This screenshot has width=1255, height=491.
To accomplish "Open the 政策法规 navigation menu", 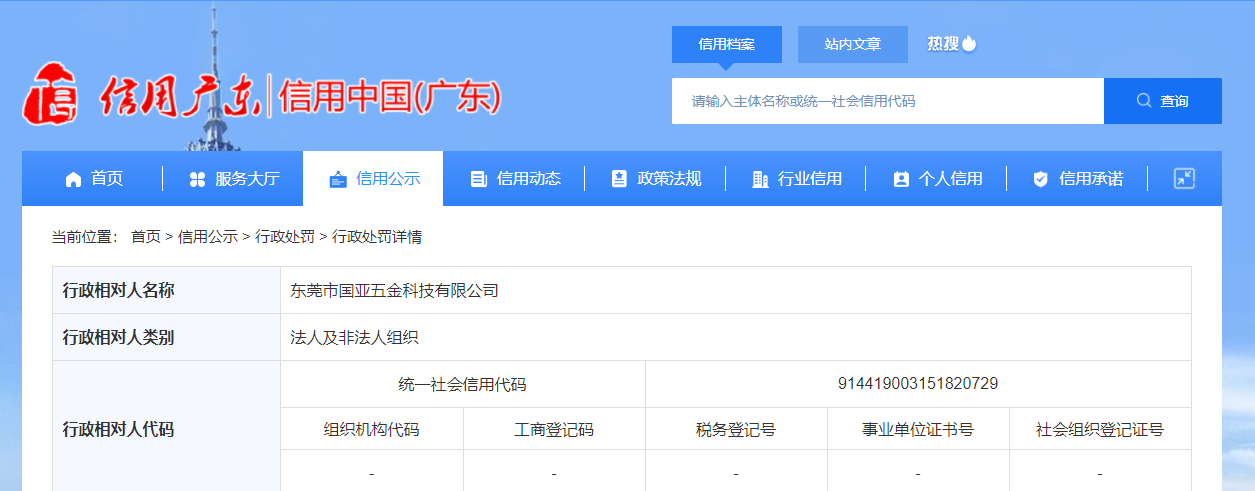I will 655,179.
